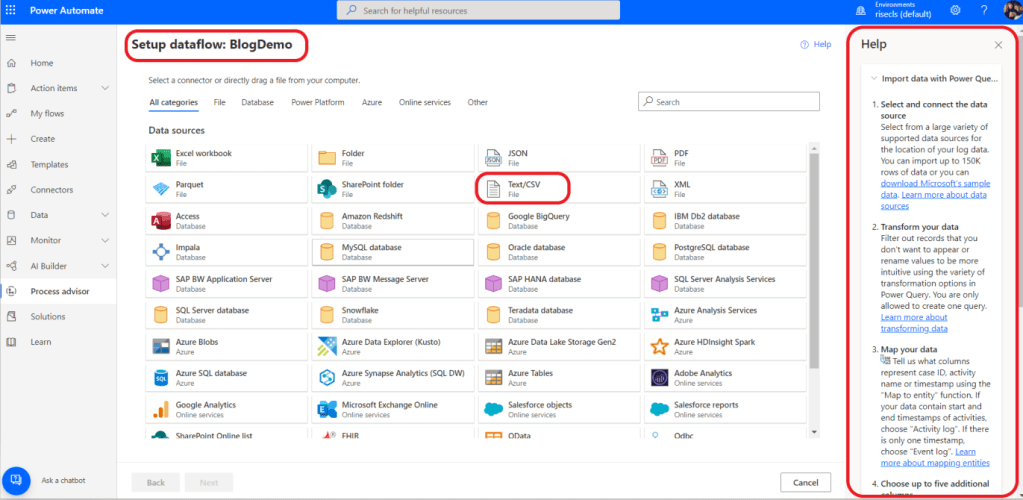1023x500 pixels.
Task: Switch to the Online services tab
Action: coord(424,102)
